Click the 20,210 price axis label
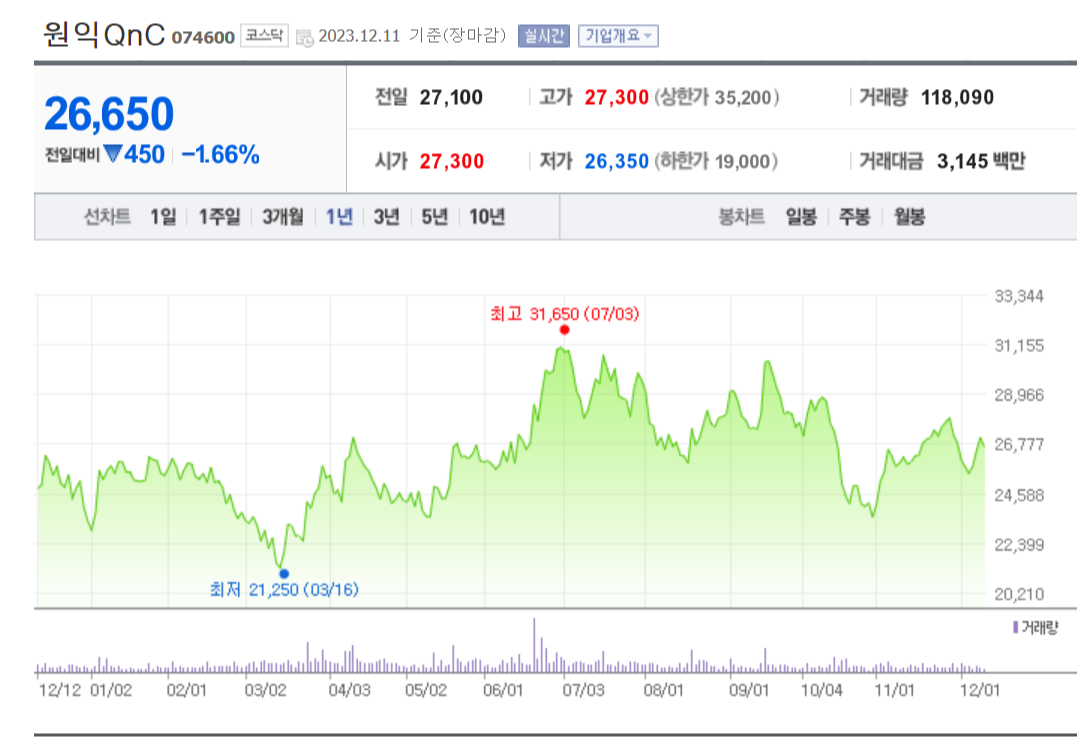 click(1019, 594)
